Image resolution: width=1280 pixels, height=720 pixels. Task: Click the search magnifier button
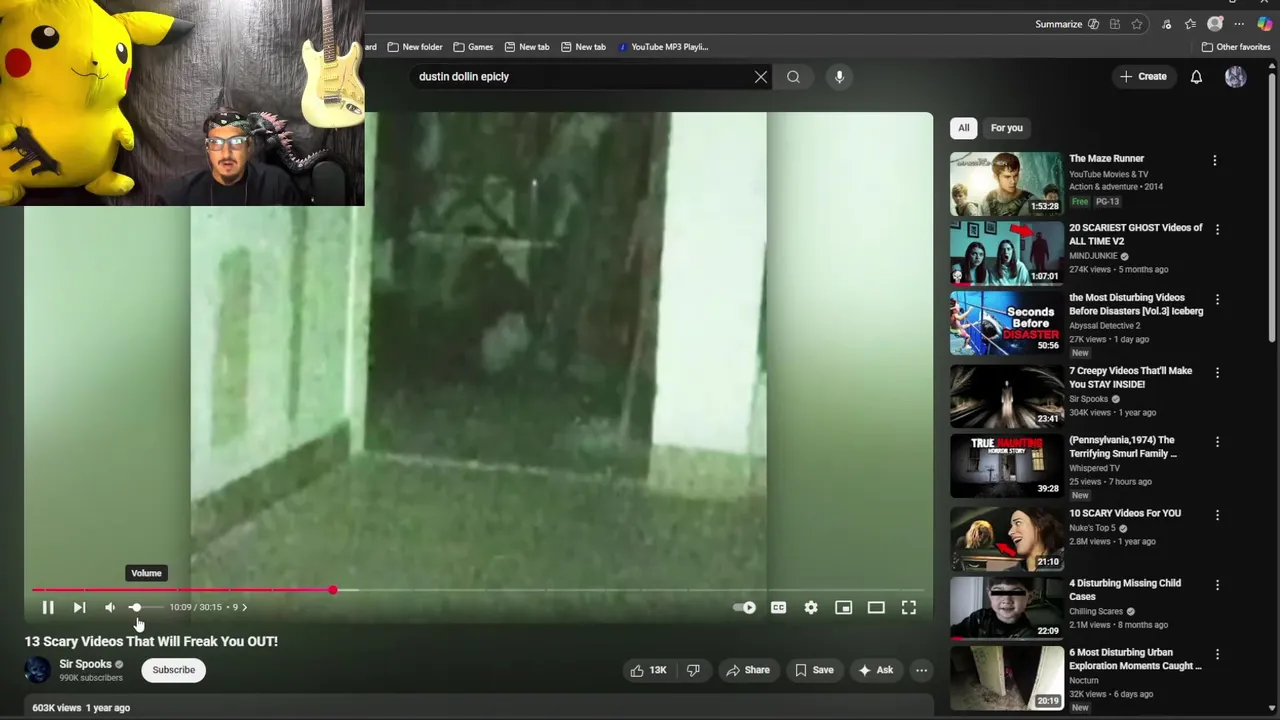pos(793,77)
